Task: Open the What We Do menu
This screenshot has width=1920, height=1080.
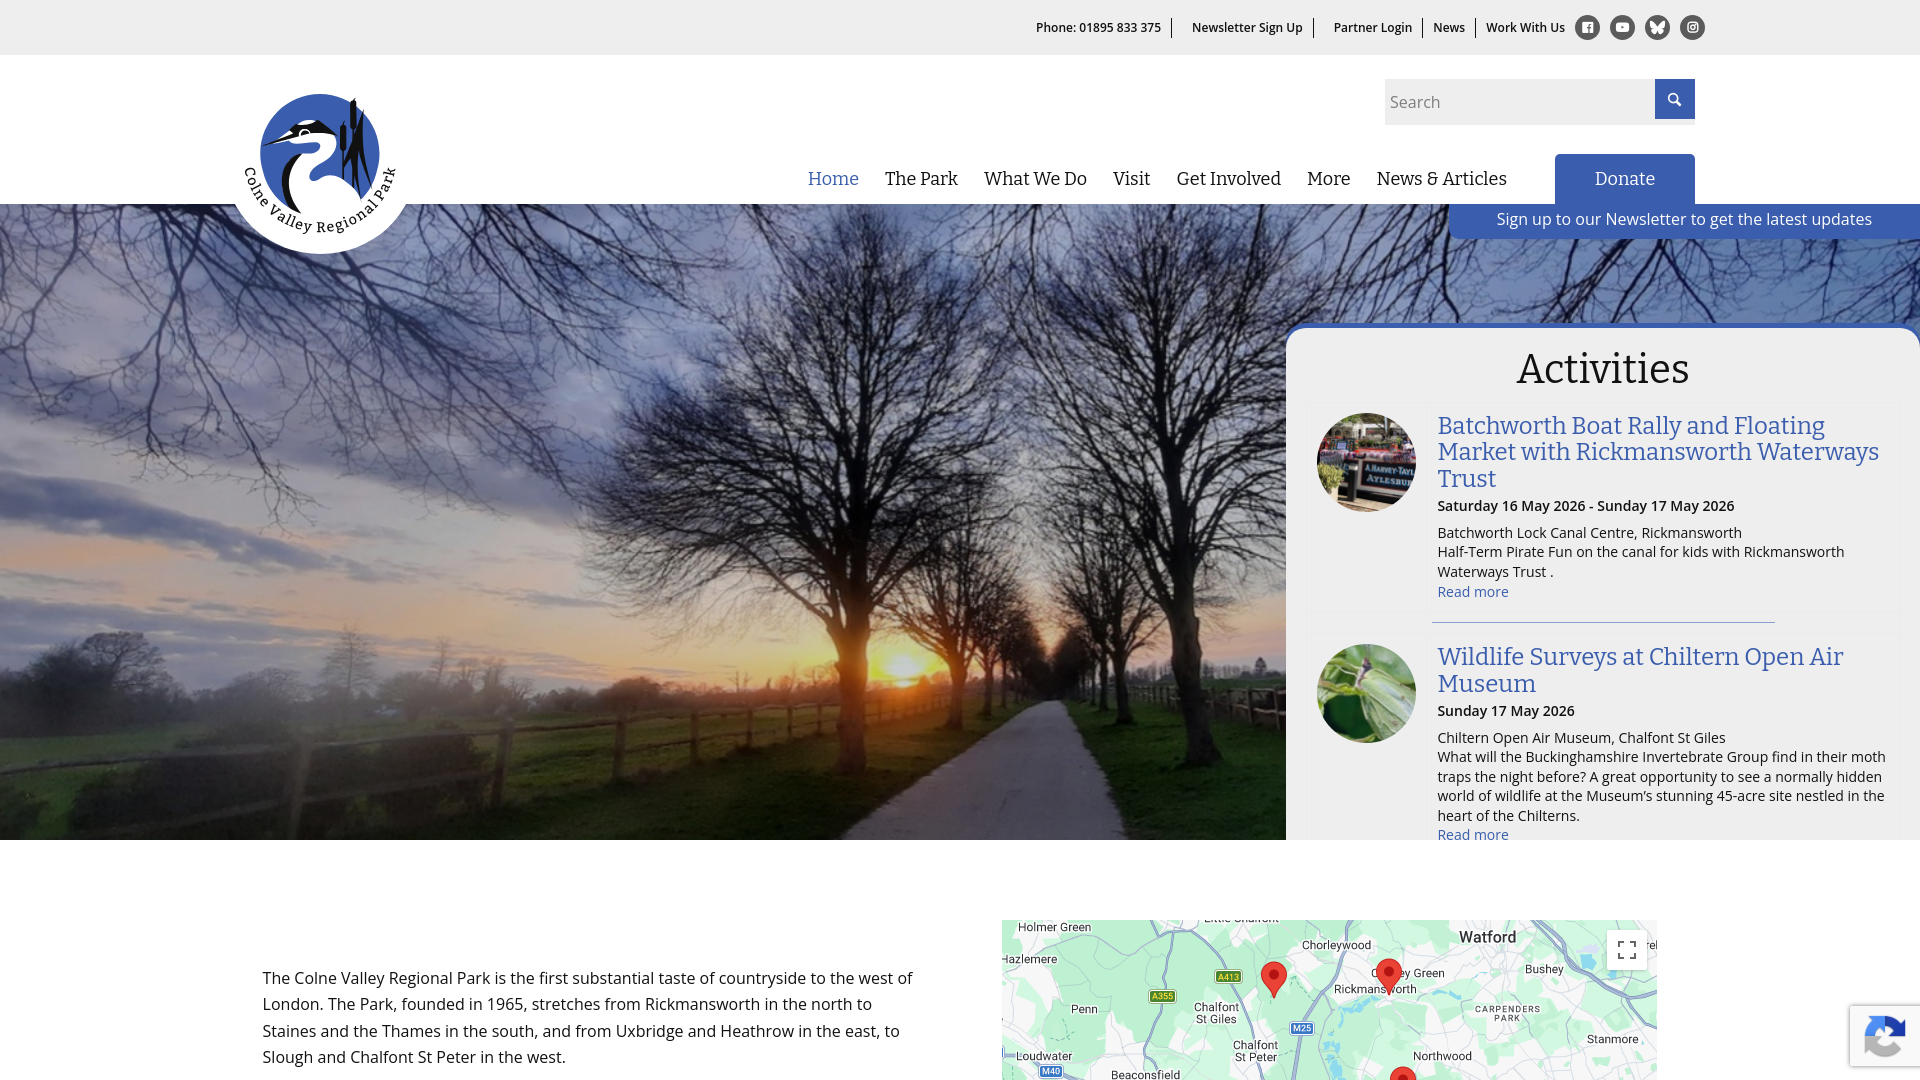Action: [1035, 179]
